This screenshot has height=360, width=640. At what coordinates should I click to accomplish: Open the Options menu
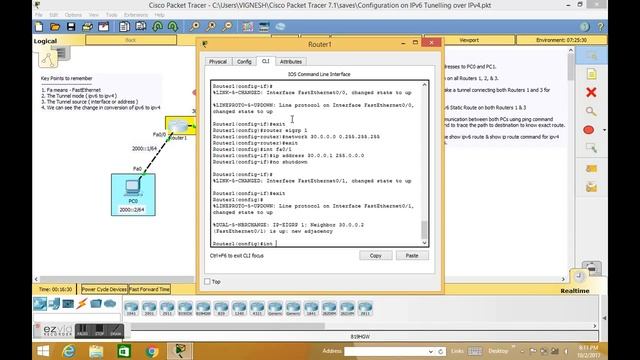pos(73,15)
